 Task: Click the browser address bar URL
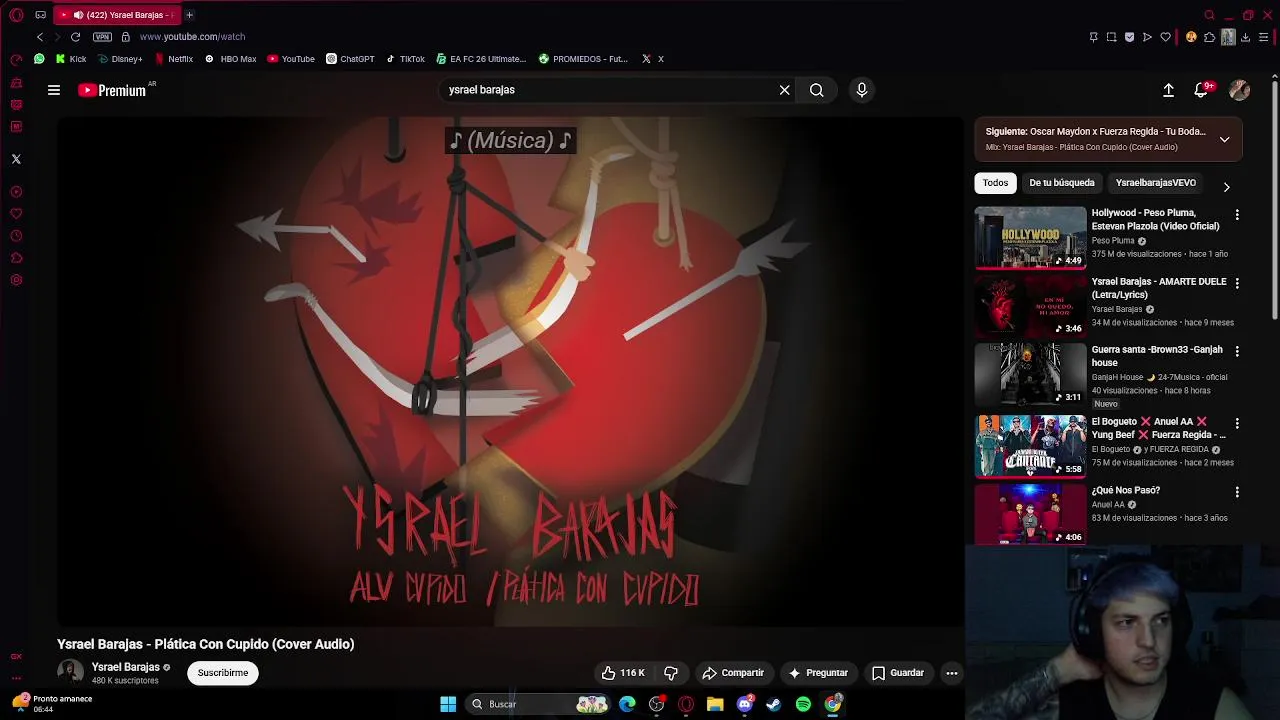click(x=192, y=37)
